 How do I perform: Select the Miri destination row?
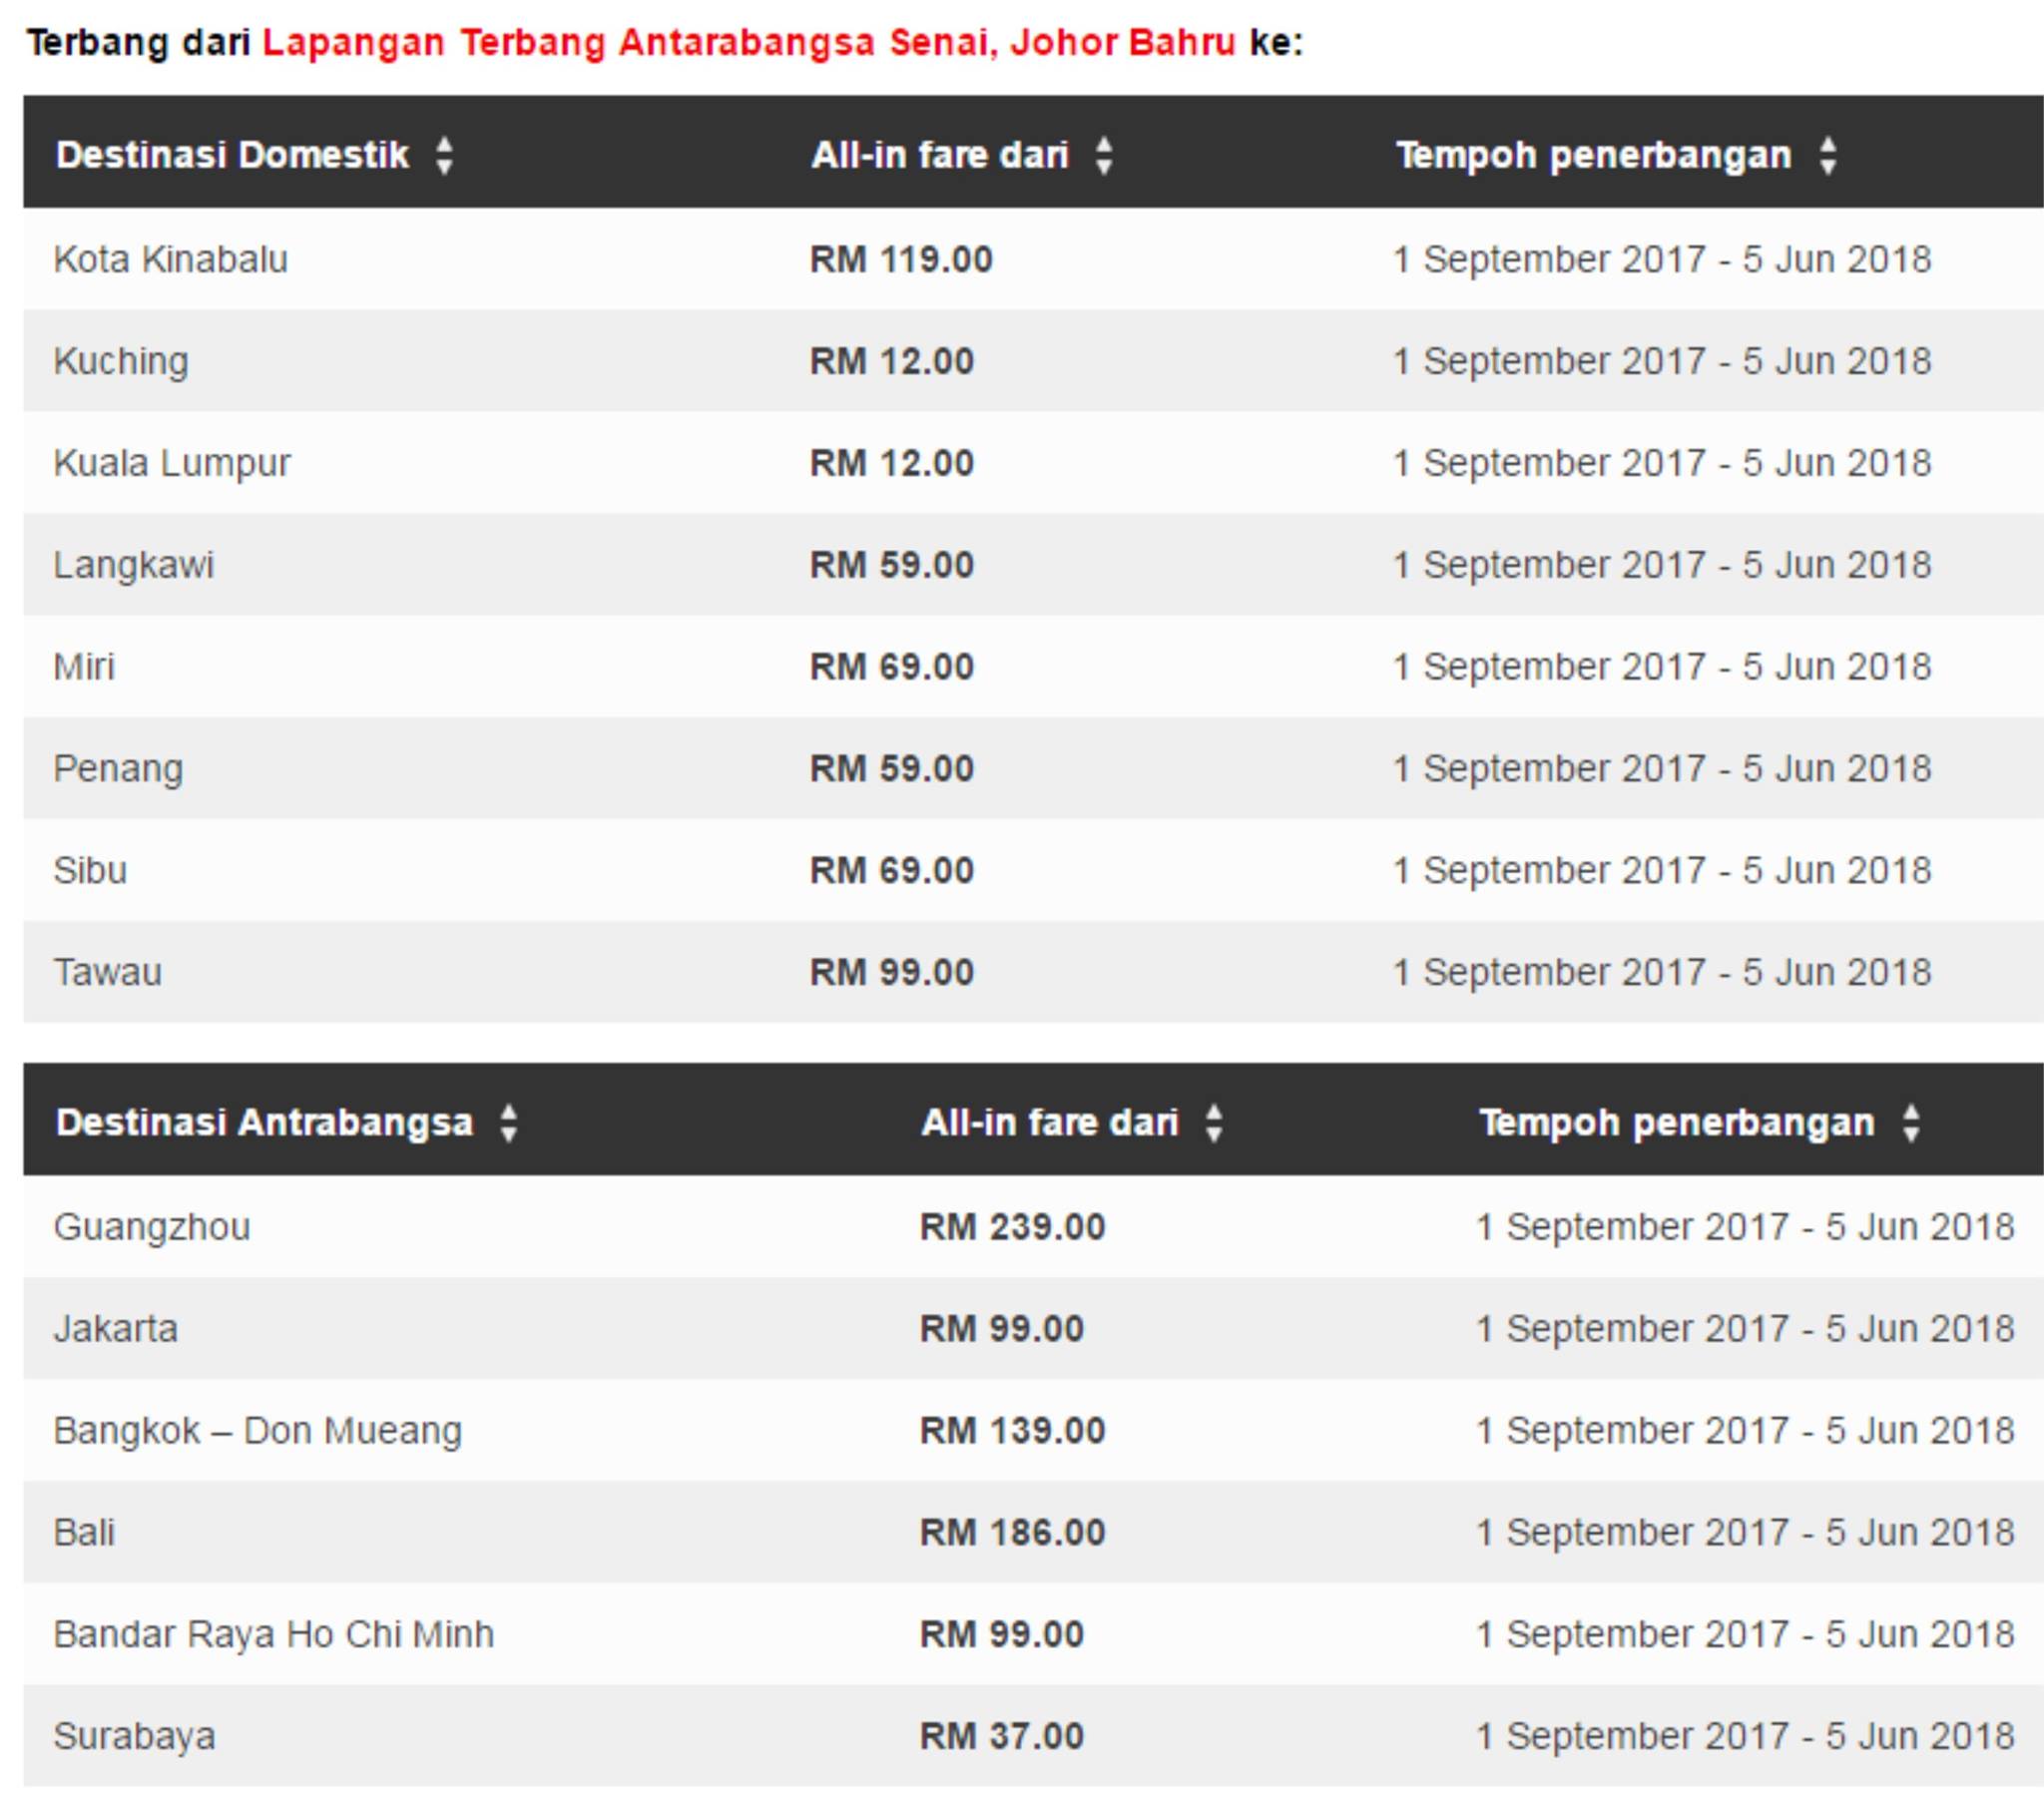(x=1033, y=666)
